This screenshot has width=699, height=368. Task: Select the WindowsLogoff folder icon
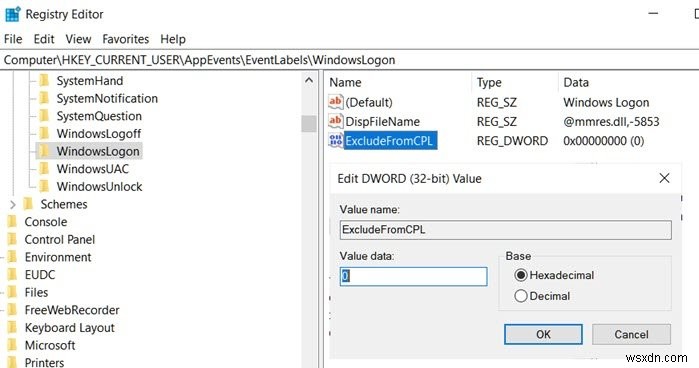[44, 133]
